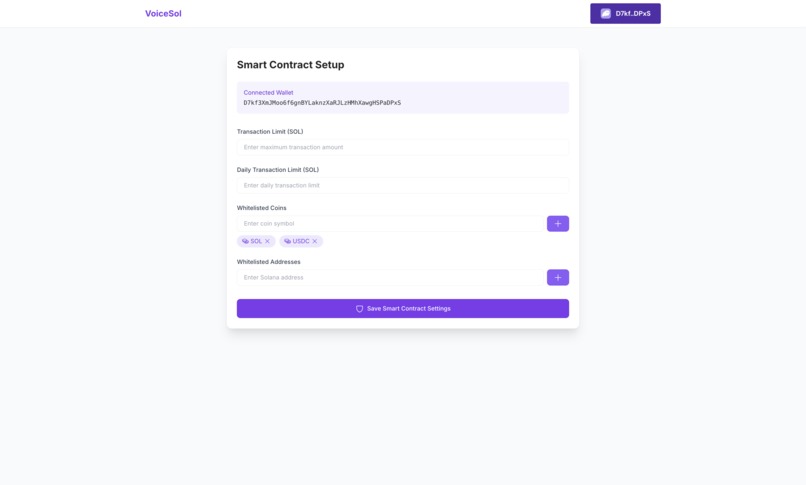Click the Smart Contract Setup heading
This screenshot has height=485, width=806.
(x=290, y=65)
